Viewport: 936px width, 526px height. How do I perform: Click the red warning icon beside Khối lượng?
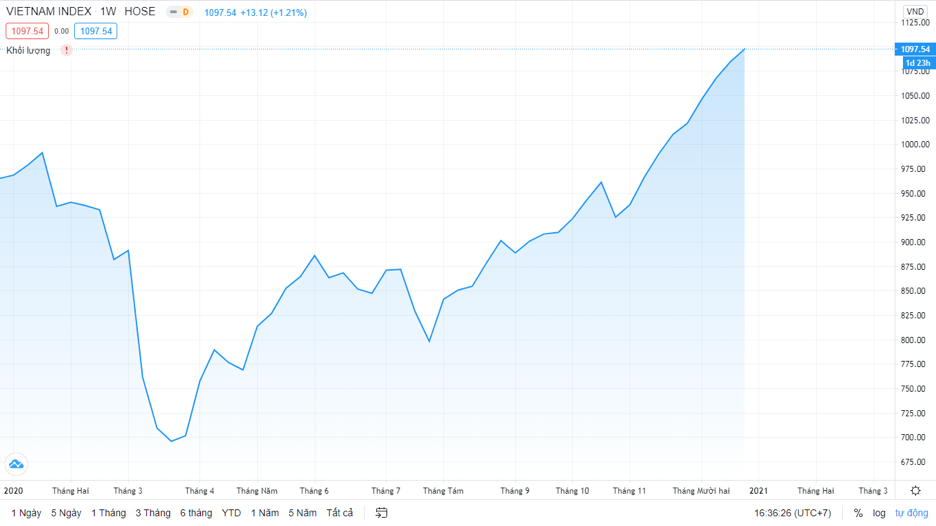(66, 50)
